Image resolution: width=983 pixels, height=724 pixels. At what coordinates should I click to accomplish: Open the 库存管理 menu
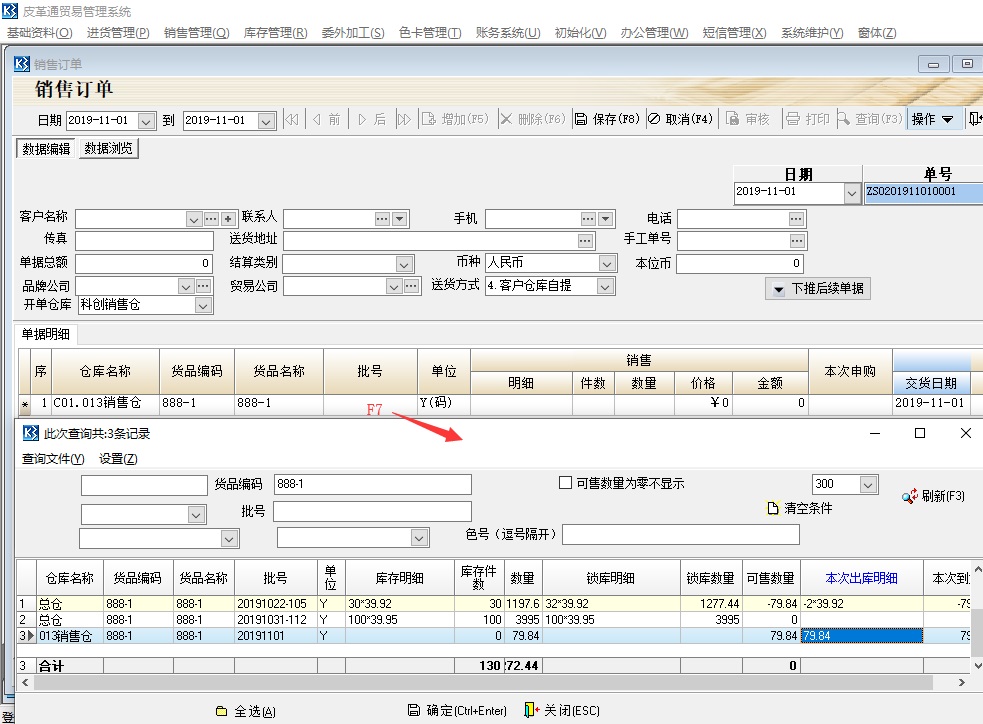click(275, 33)
